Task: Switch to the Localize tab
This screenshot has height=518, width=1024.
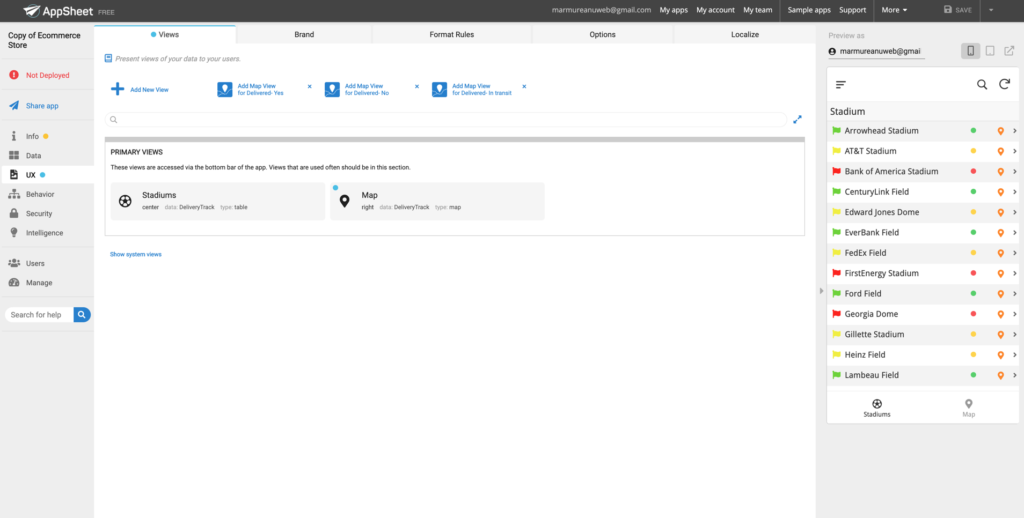Action: click(x=744, y=35)
